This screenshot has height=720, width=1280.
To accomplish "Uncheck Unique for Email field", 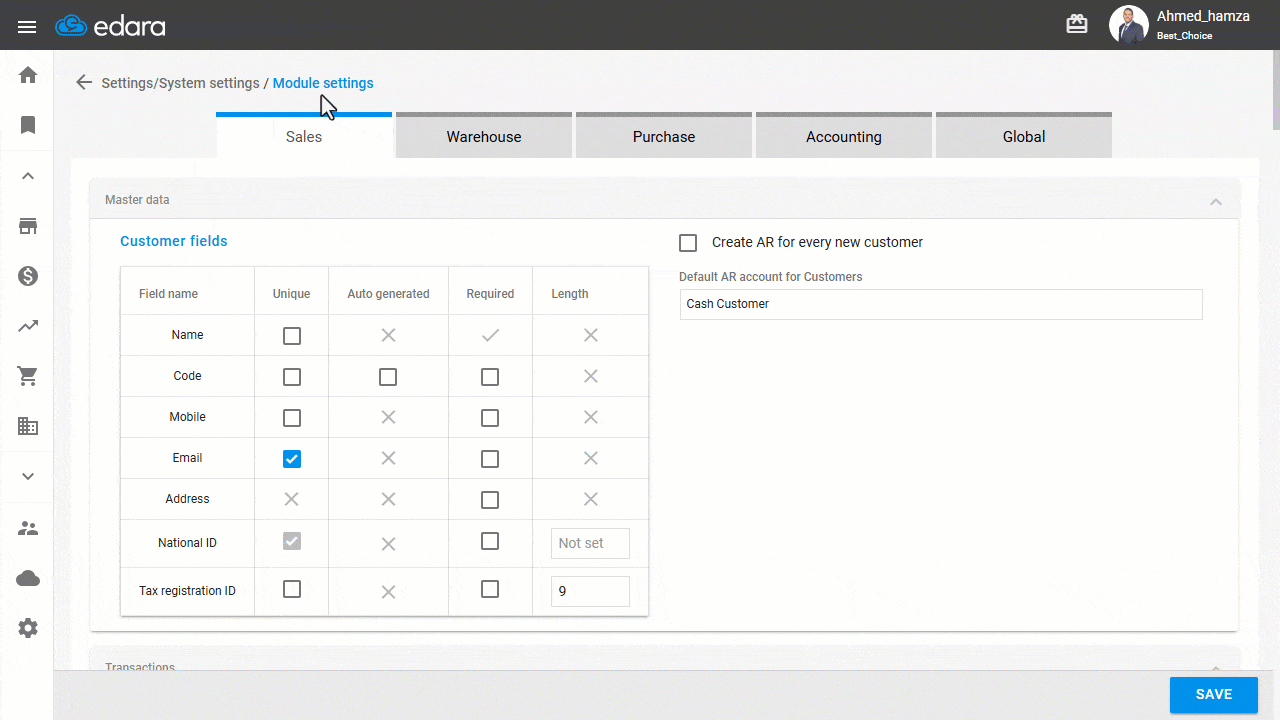I will coord(292,459).
